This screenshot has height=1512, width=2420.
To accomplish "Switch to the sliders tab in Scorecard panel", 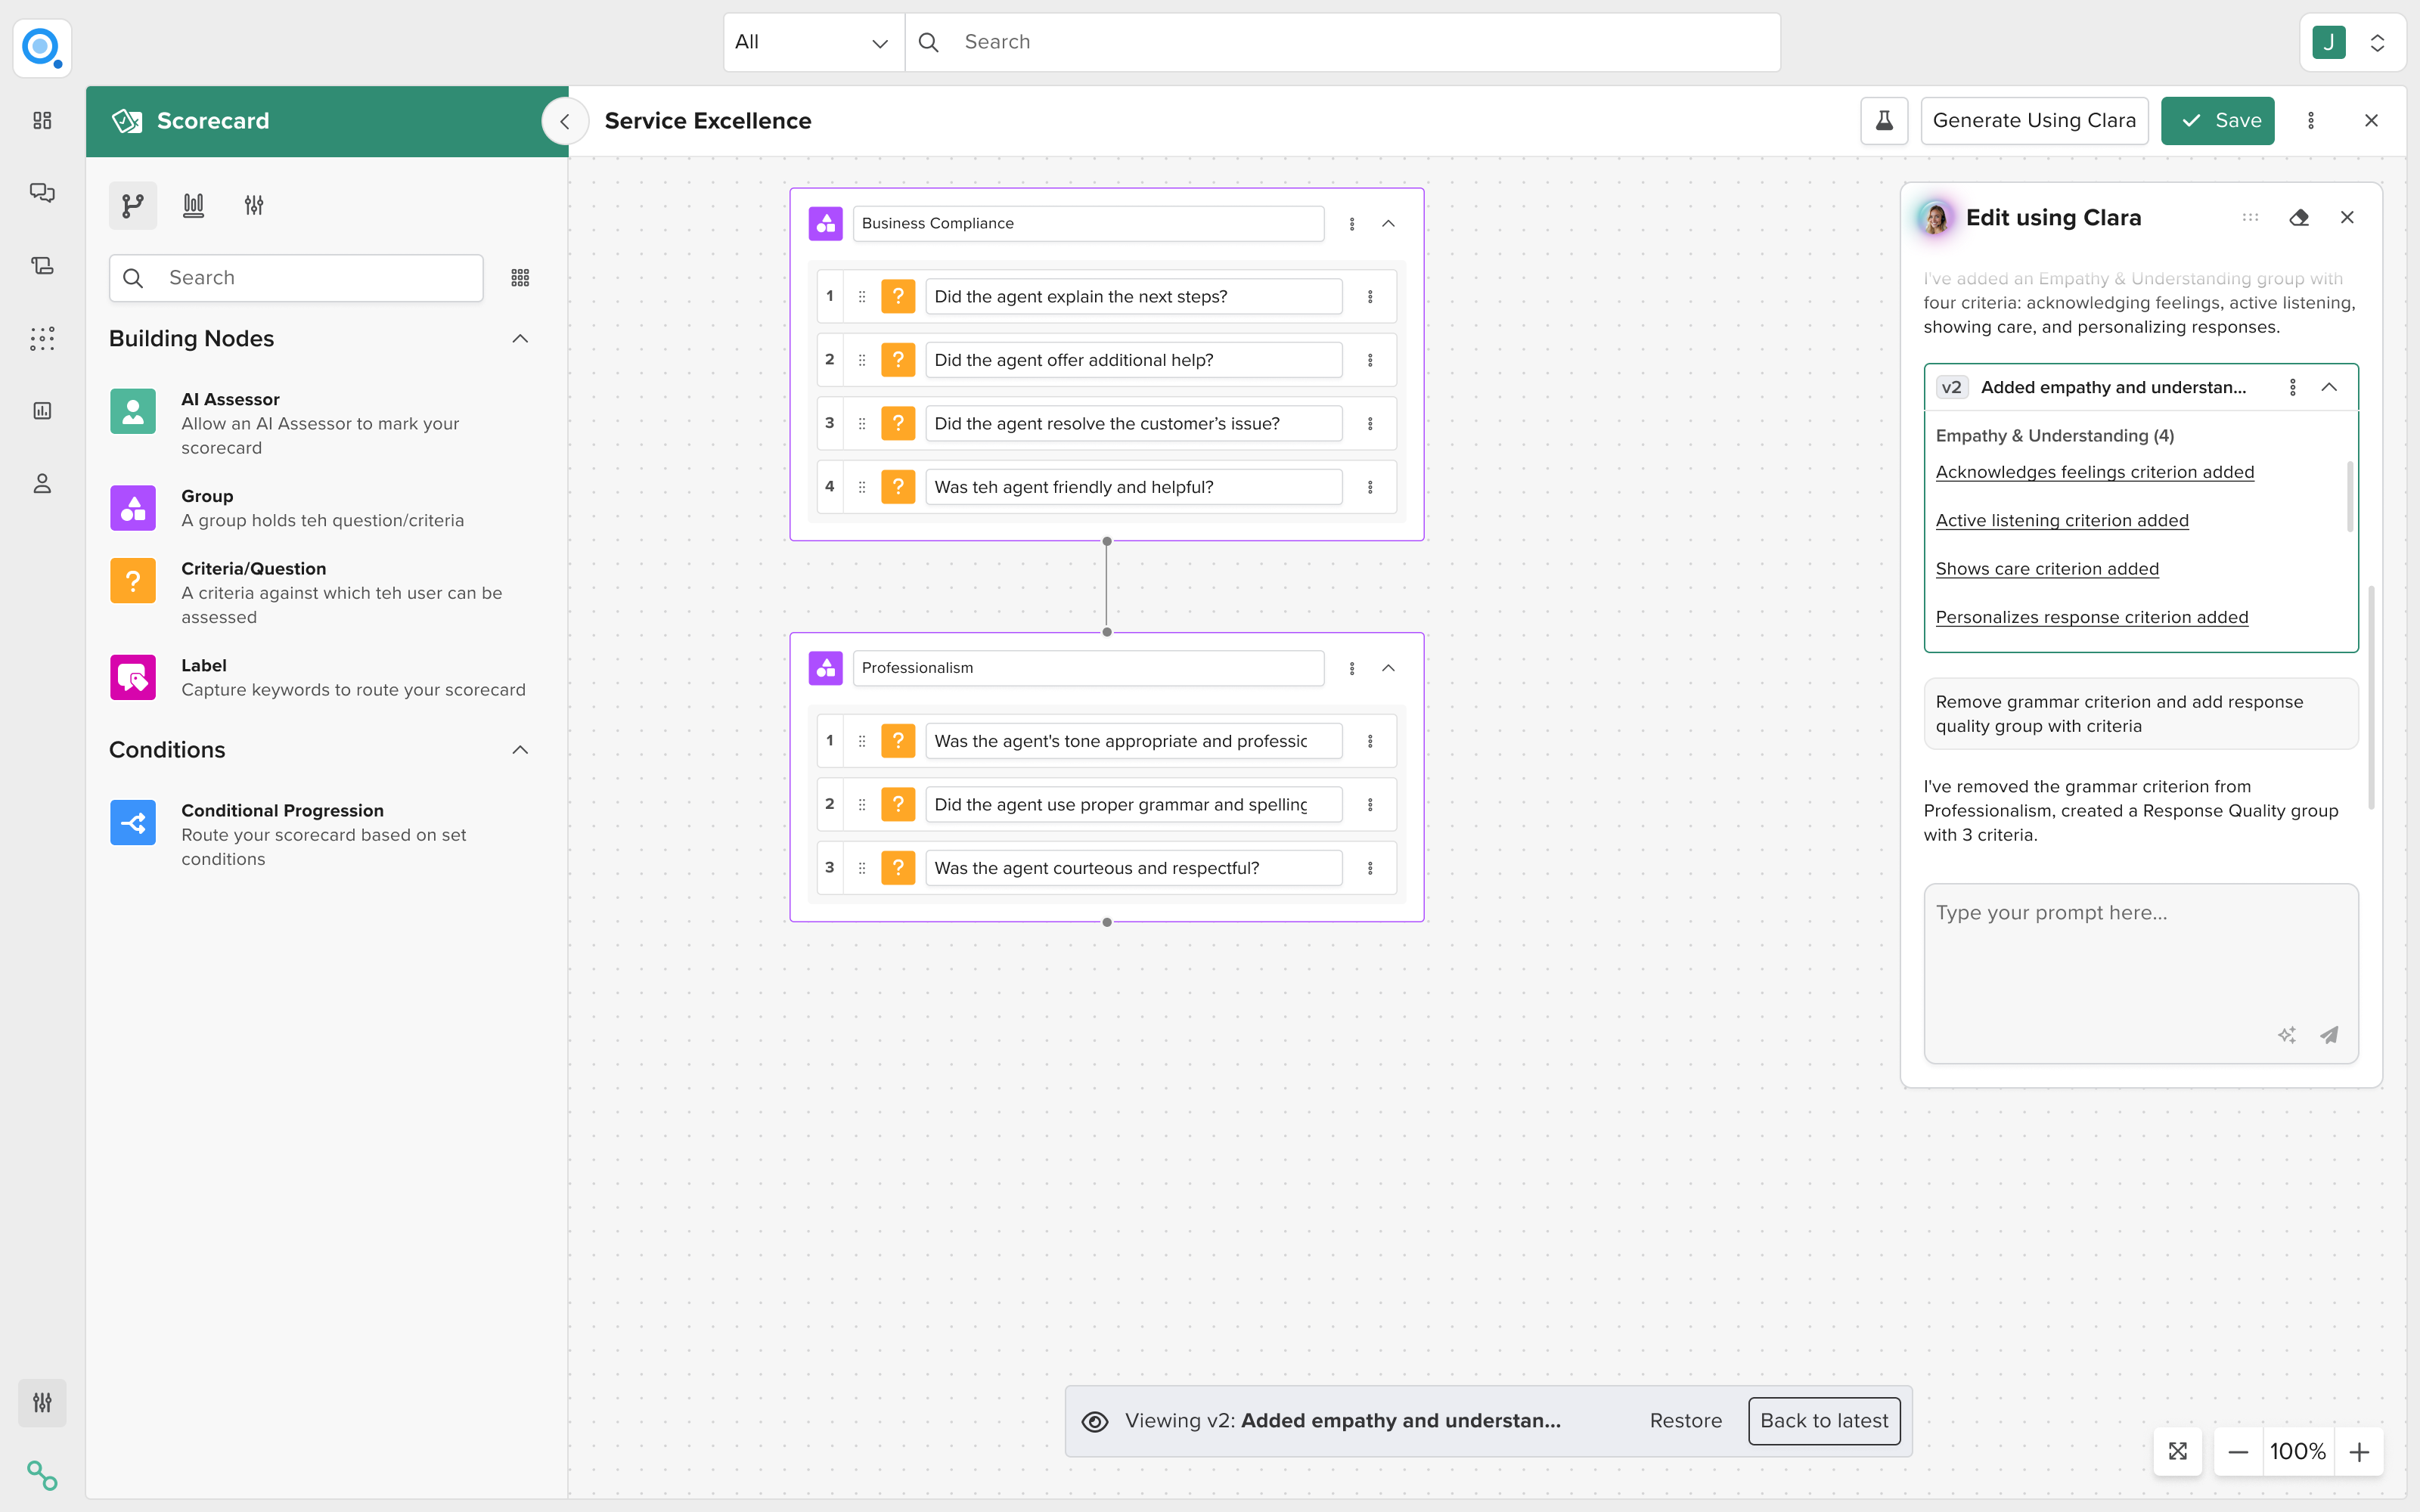I will click(254, 206).
